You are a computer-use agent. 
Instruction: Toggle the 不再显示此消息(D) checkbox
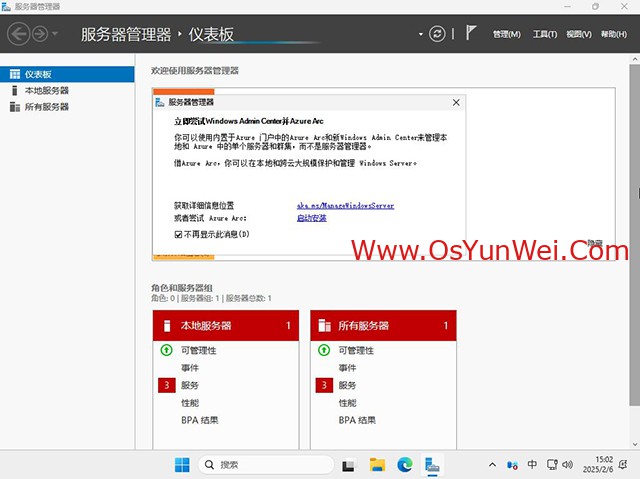(x=178, y=235)
